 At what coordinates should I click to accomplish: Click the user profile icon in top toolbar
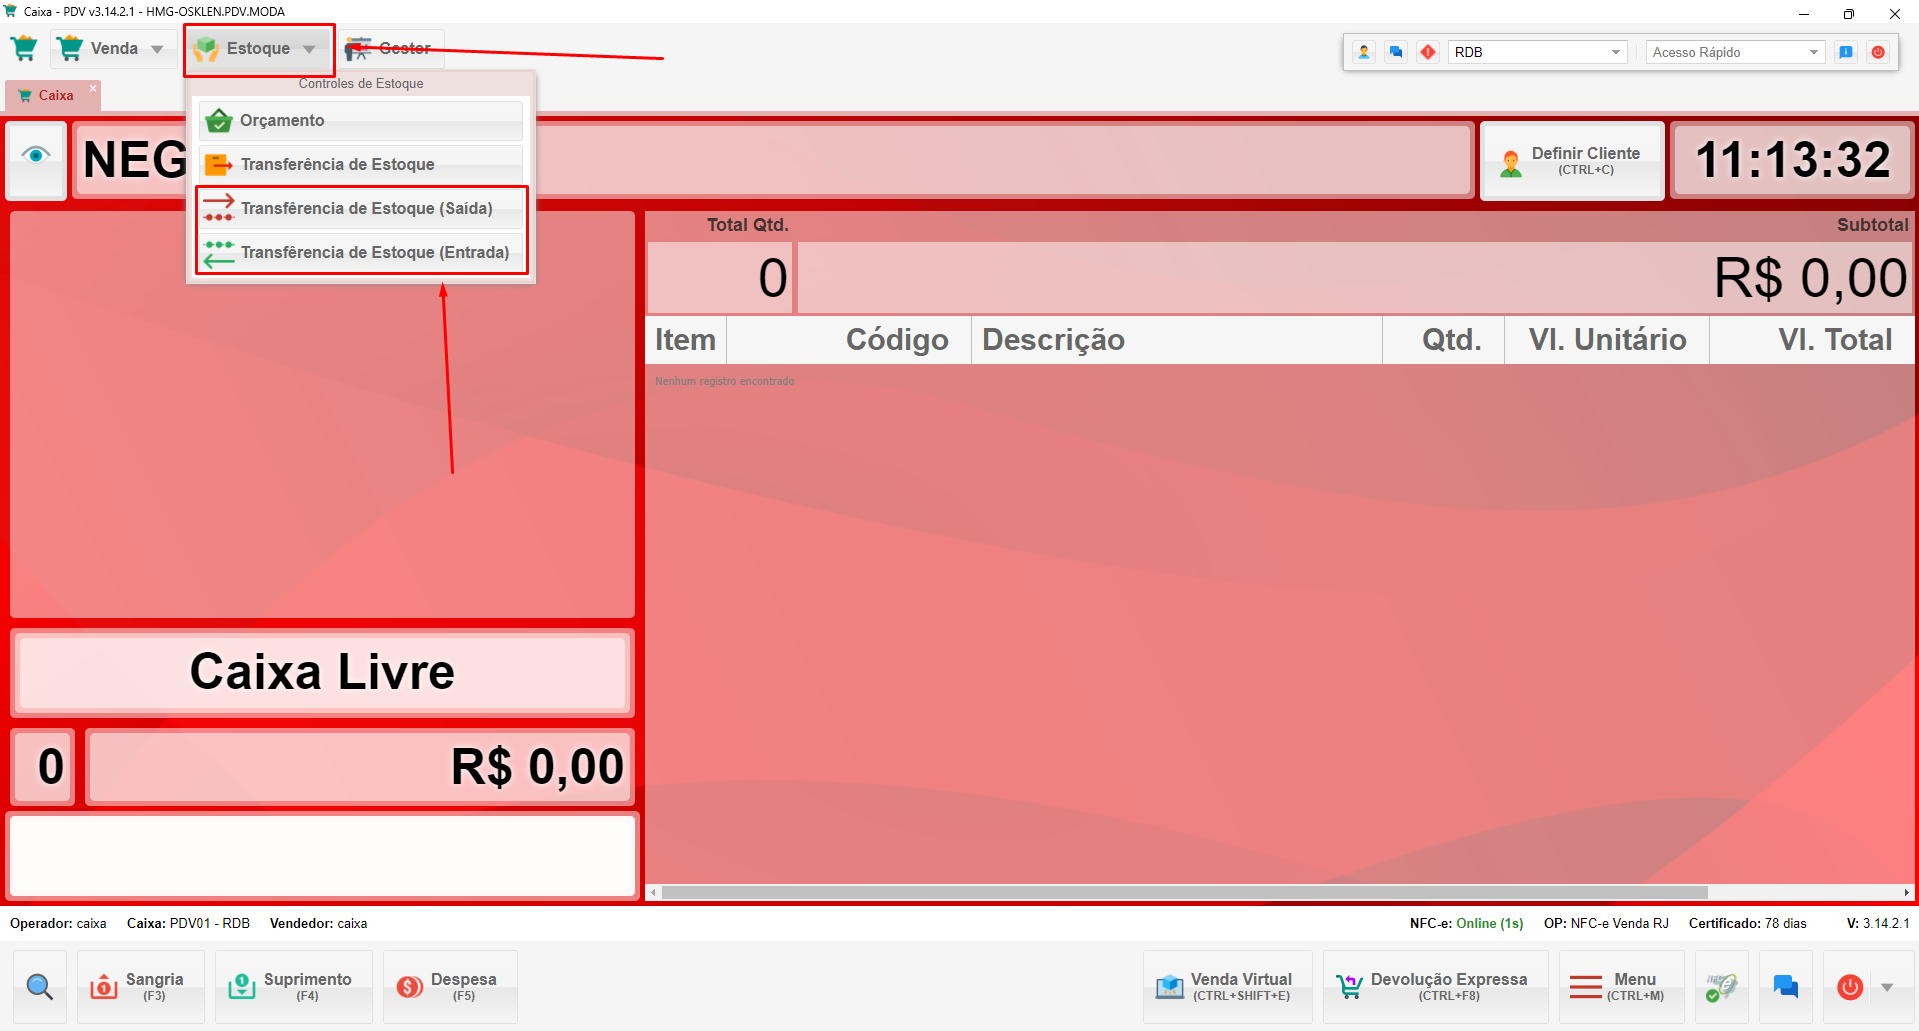[1364, 52]
